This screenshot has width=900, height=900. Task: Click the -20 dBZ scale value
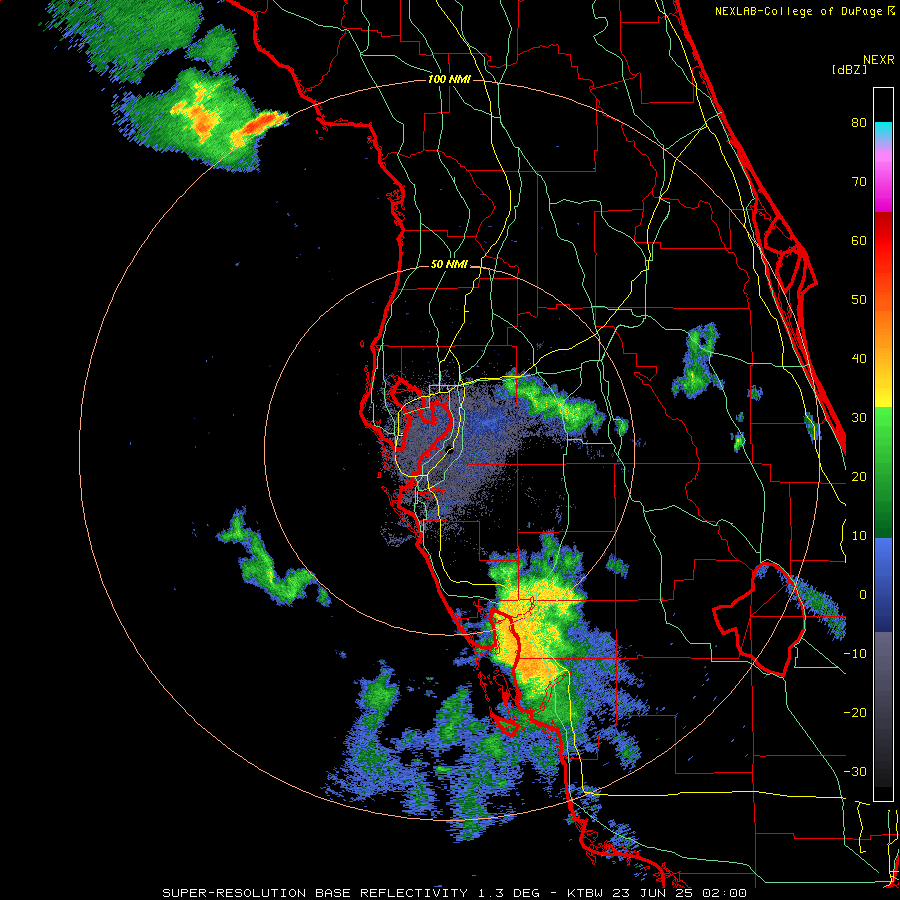855,712
